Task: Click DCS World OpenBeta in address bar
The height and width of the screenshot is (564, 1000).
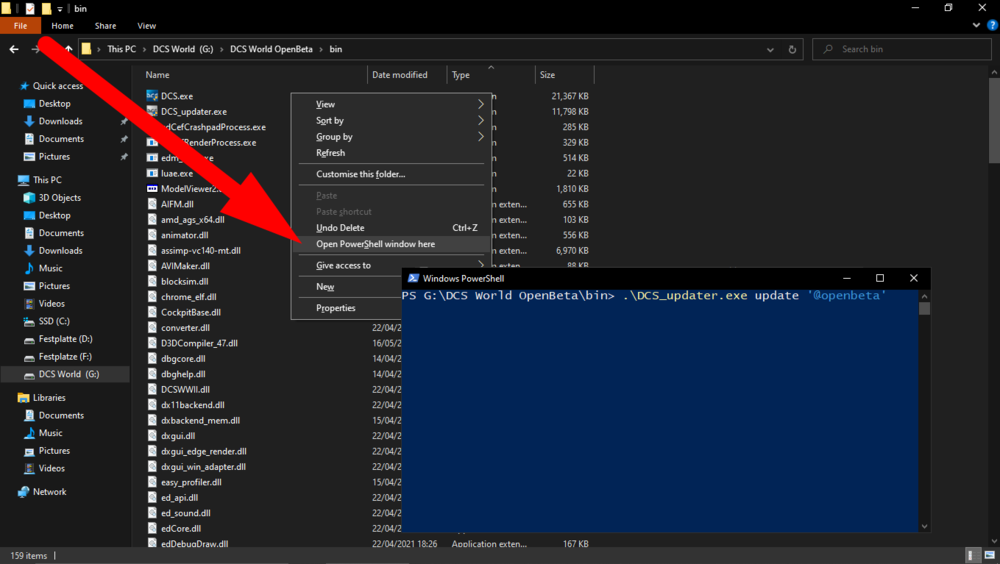Action: pos(271,49)
